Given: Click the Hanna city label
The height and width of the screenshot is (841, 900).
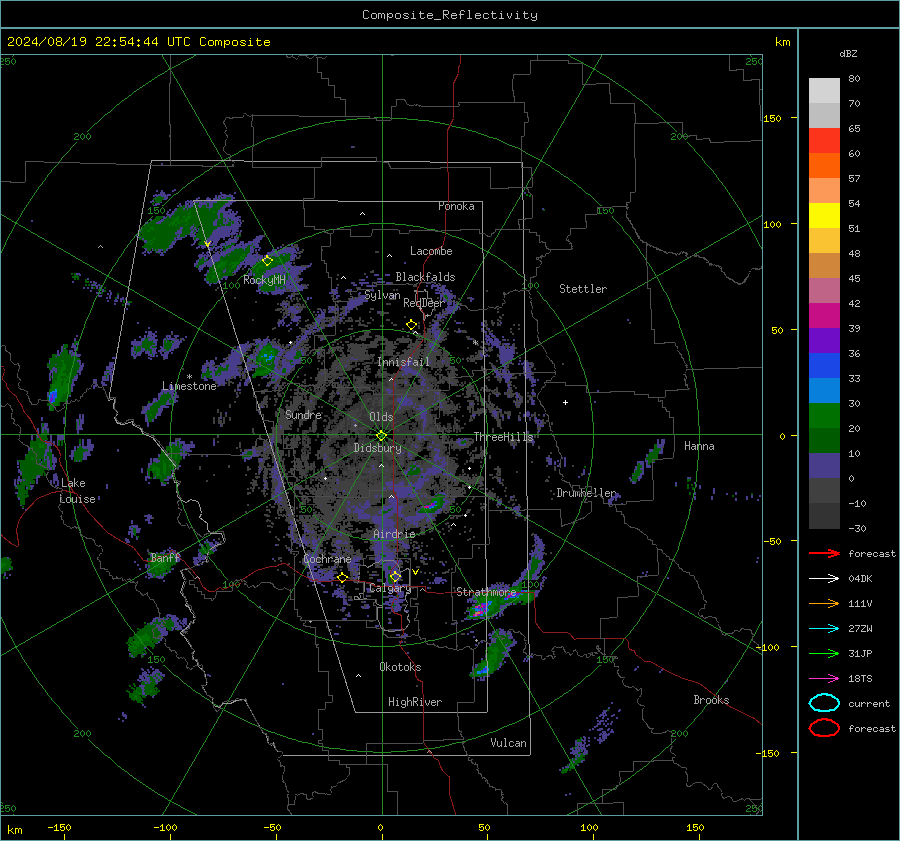Looking at the screenshot, I should click(x=699, y=446).
